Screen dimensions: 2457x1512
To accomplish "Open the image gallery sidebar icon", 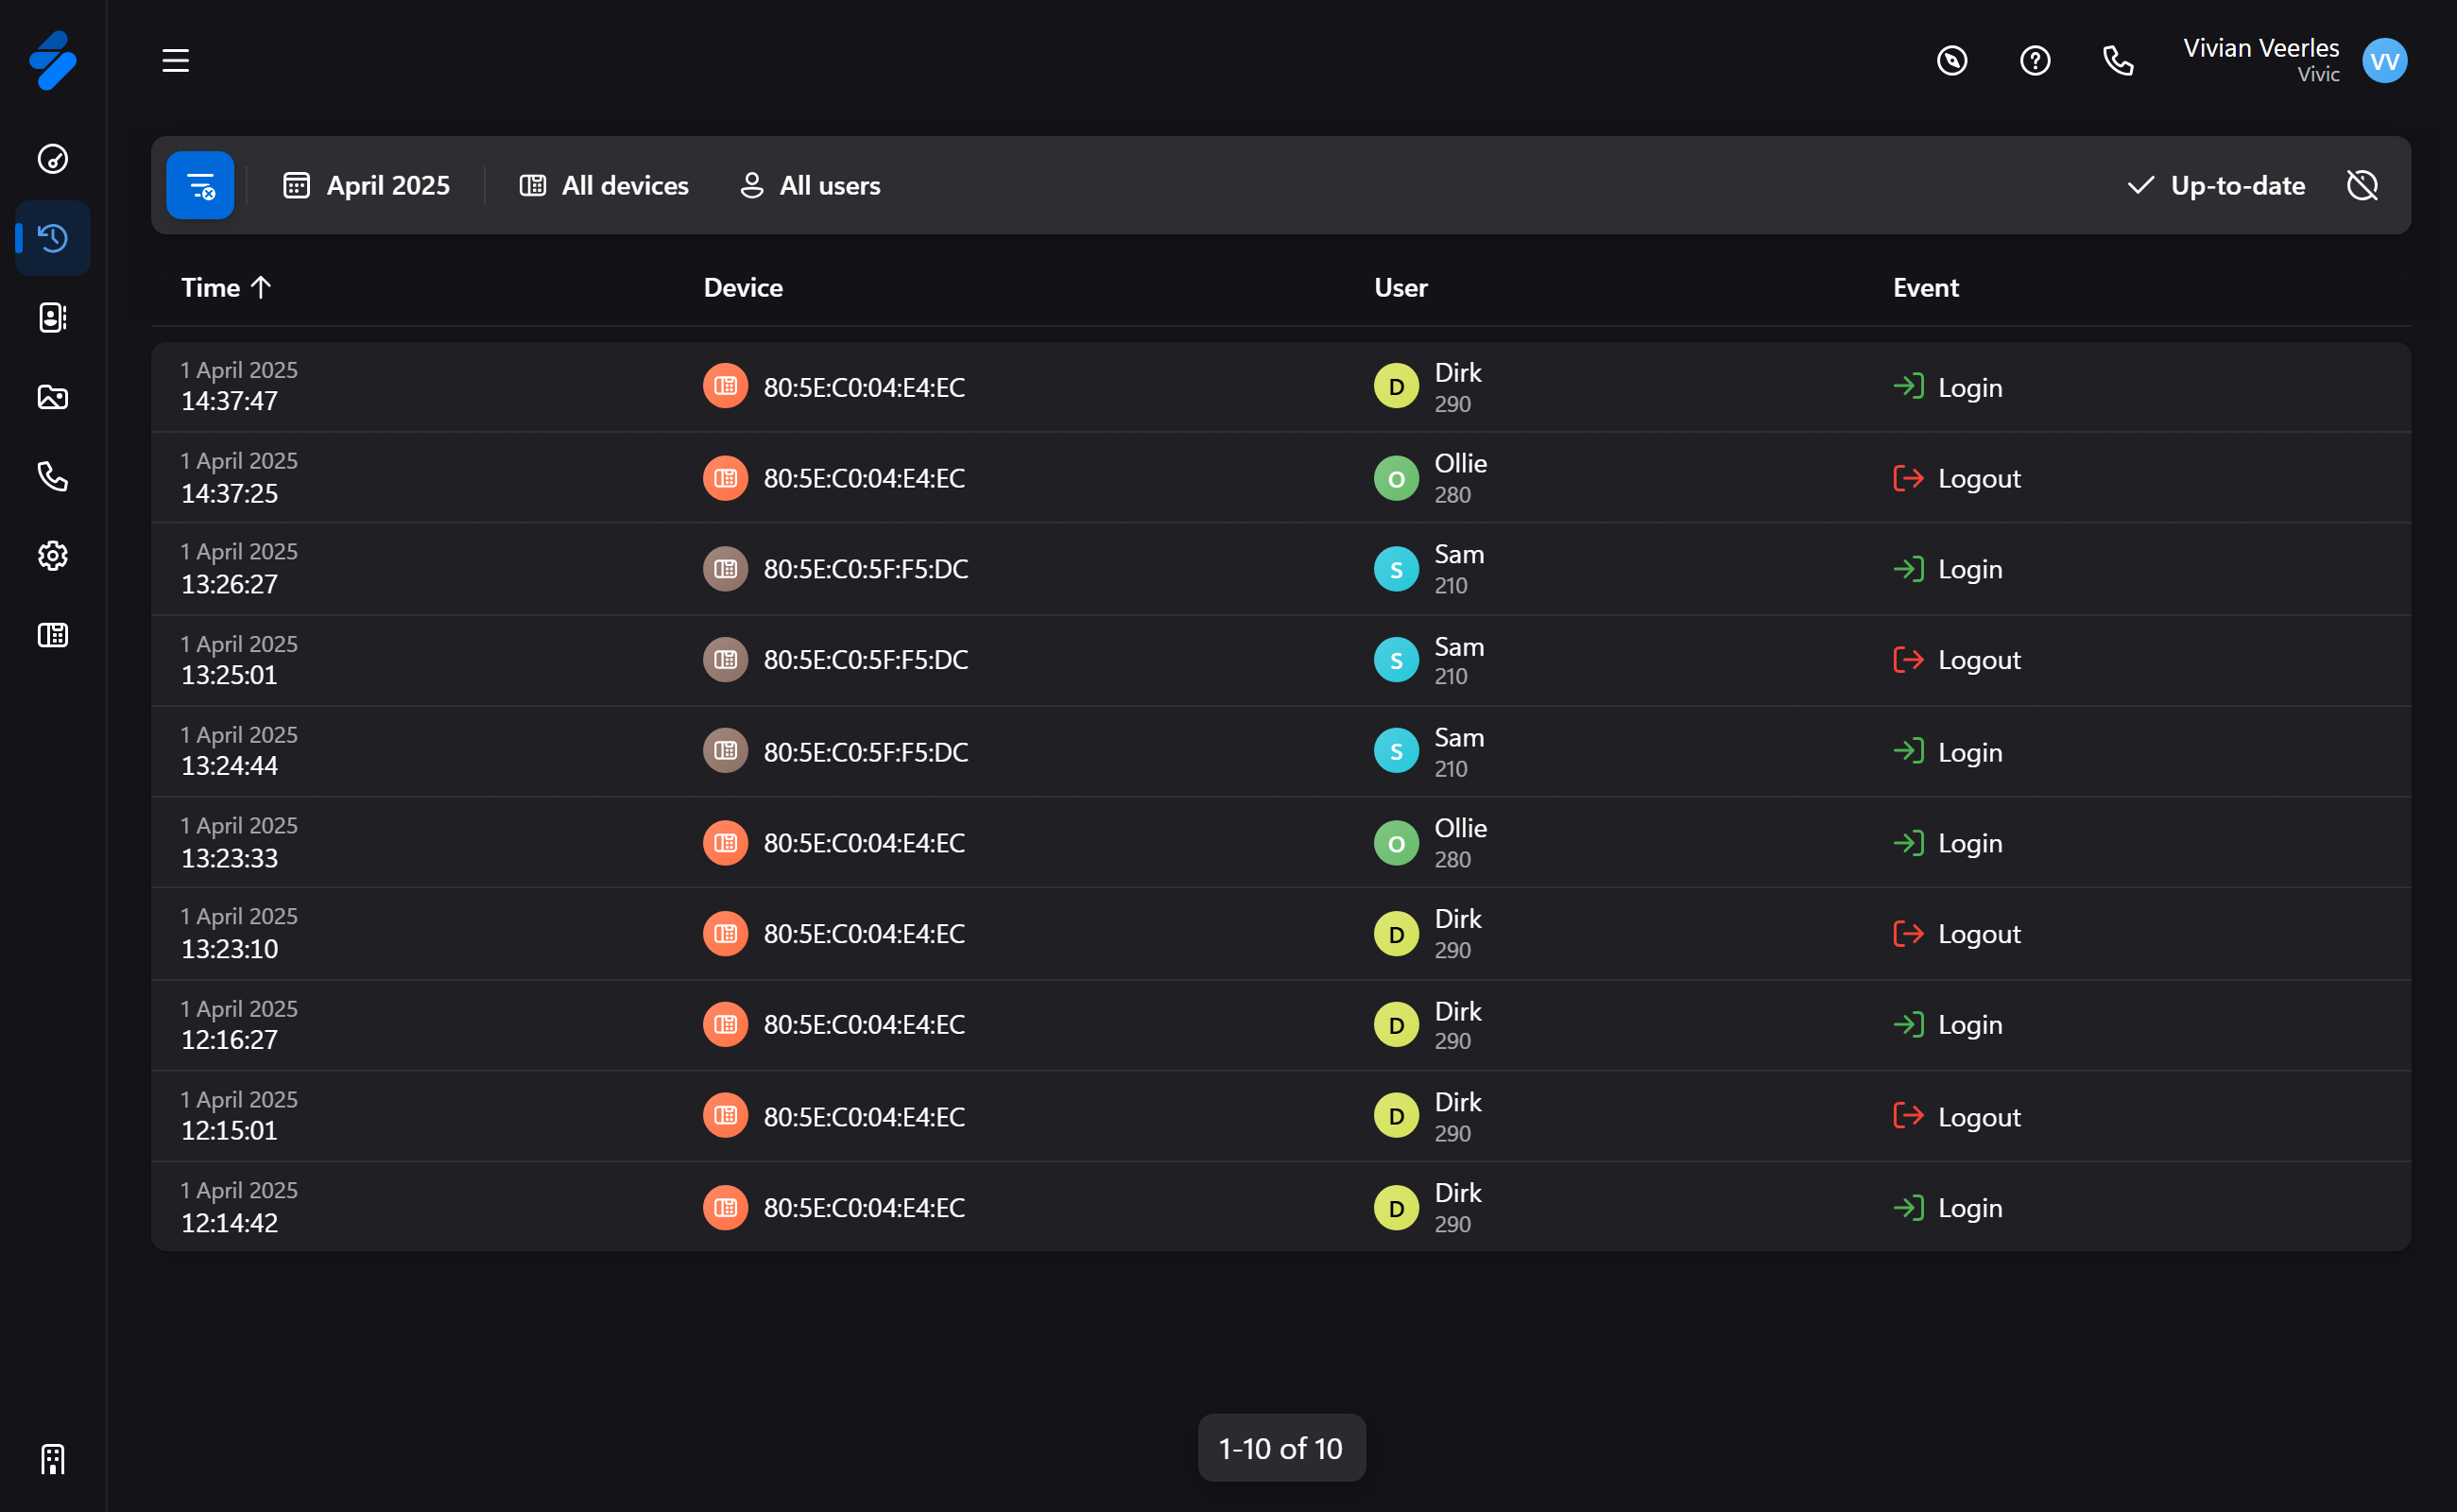I will click(52, 397).
